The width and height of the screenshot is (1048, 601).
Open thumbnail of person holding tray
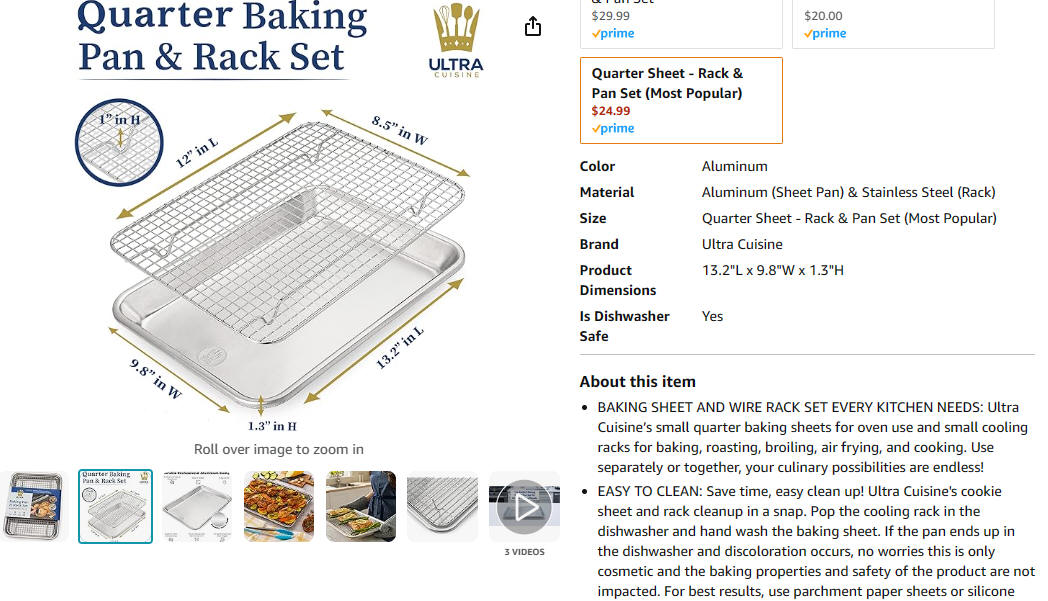point(361,507)
